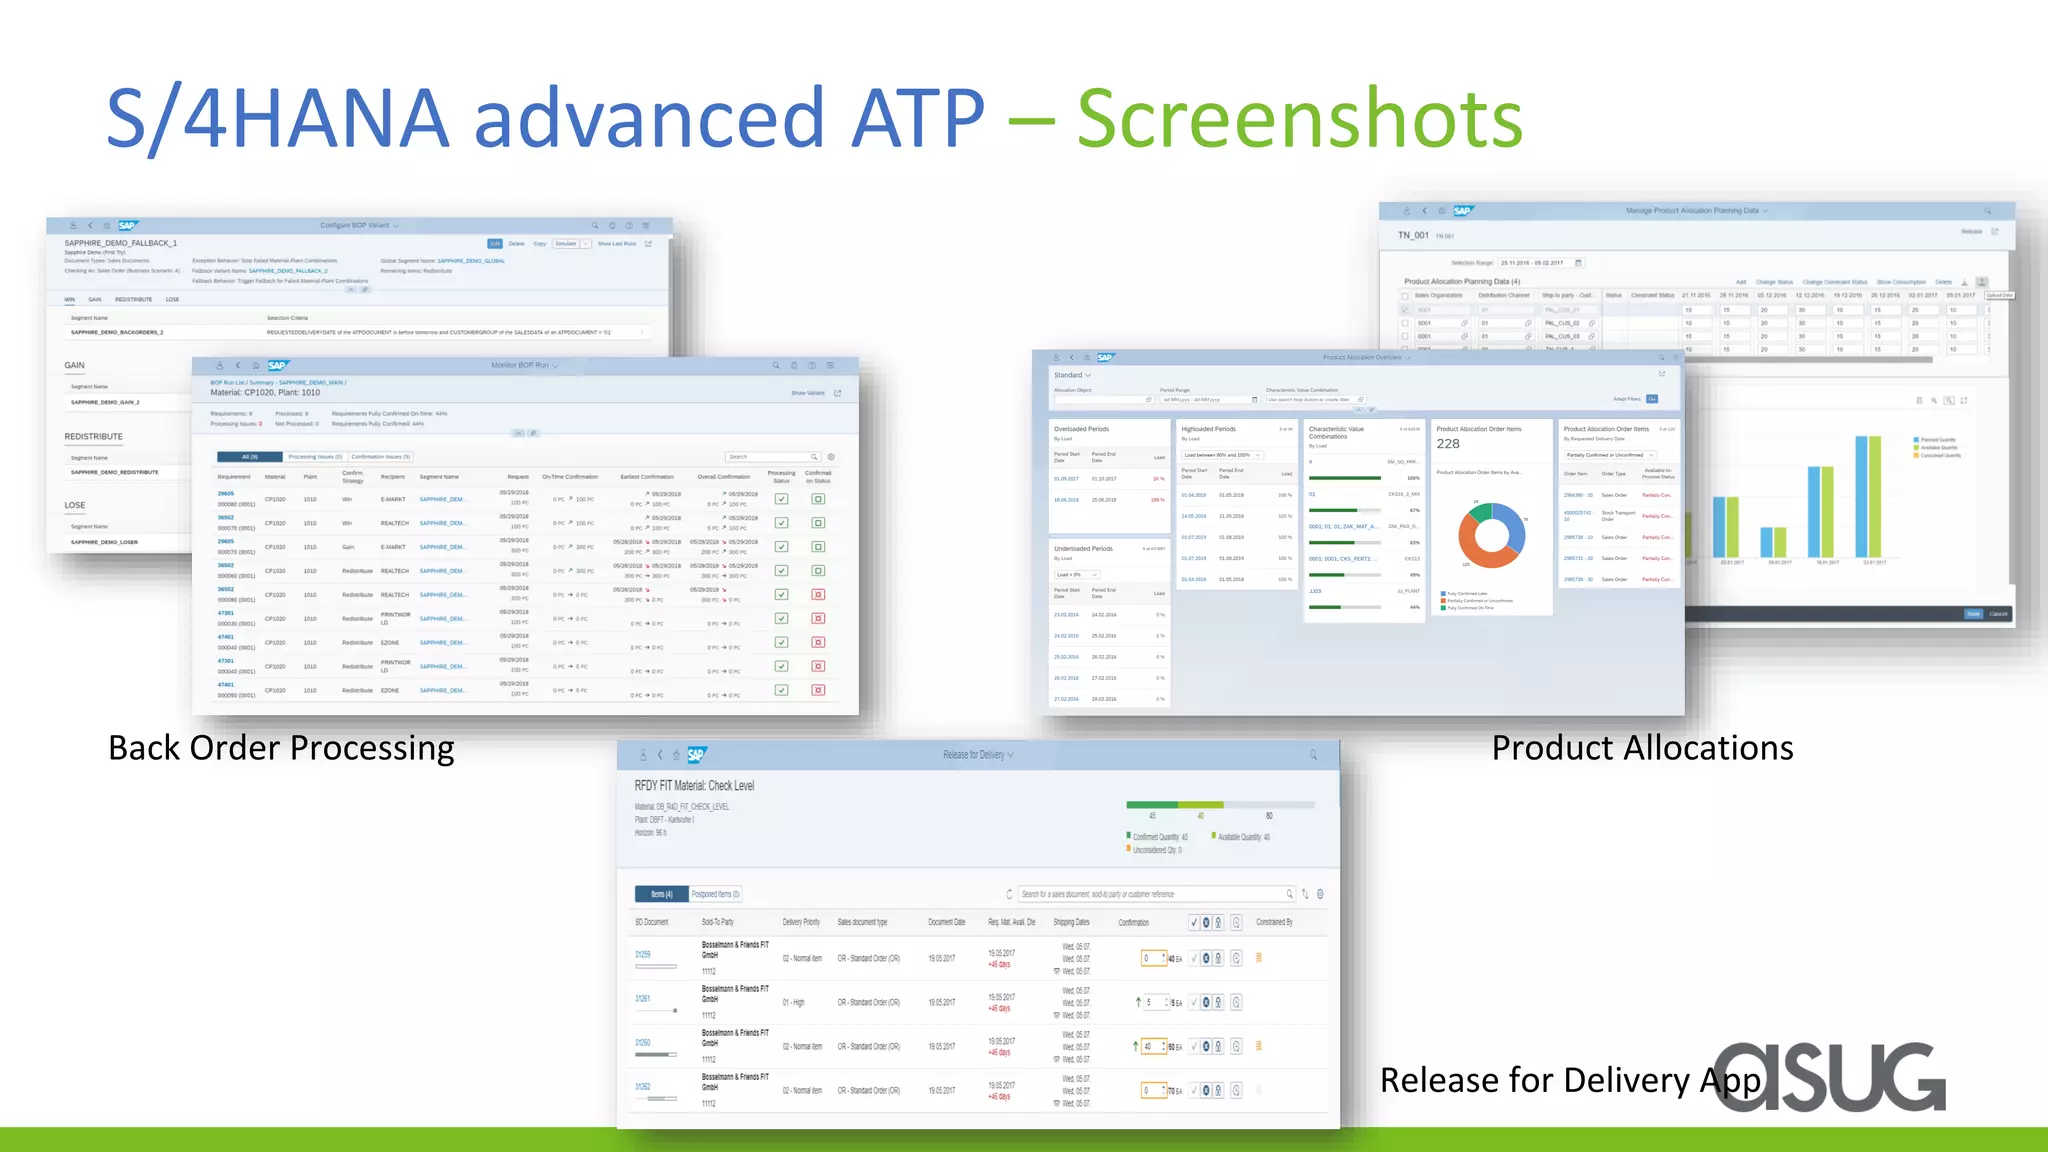Open search in Manage Product Allocation Planning Data
Screen dimensions: 2048x1152
1988,211
